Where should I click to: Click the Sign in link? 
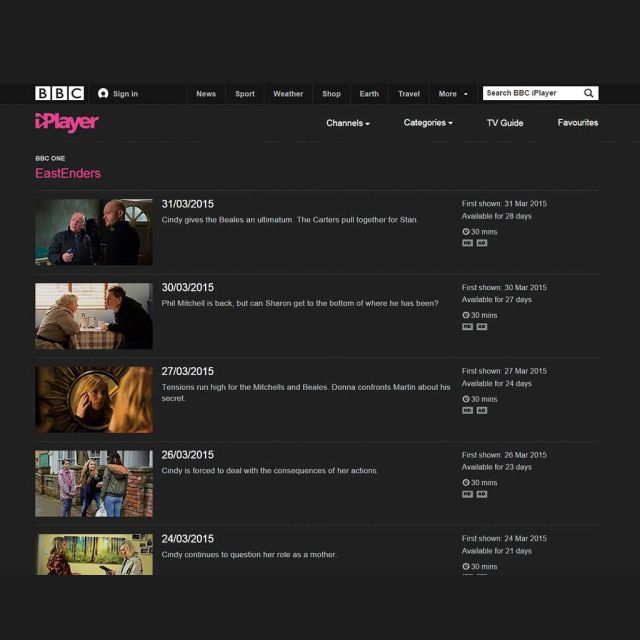click(x=126, y=94)
